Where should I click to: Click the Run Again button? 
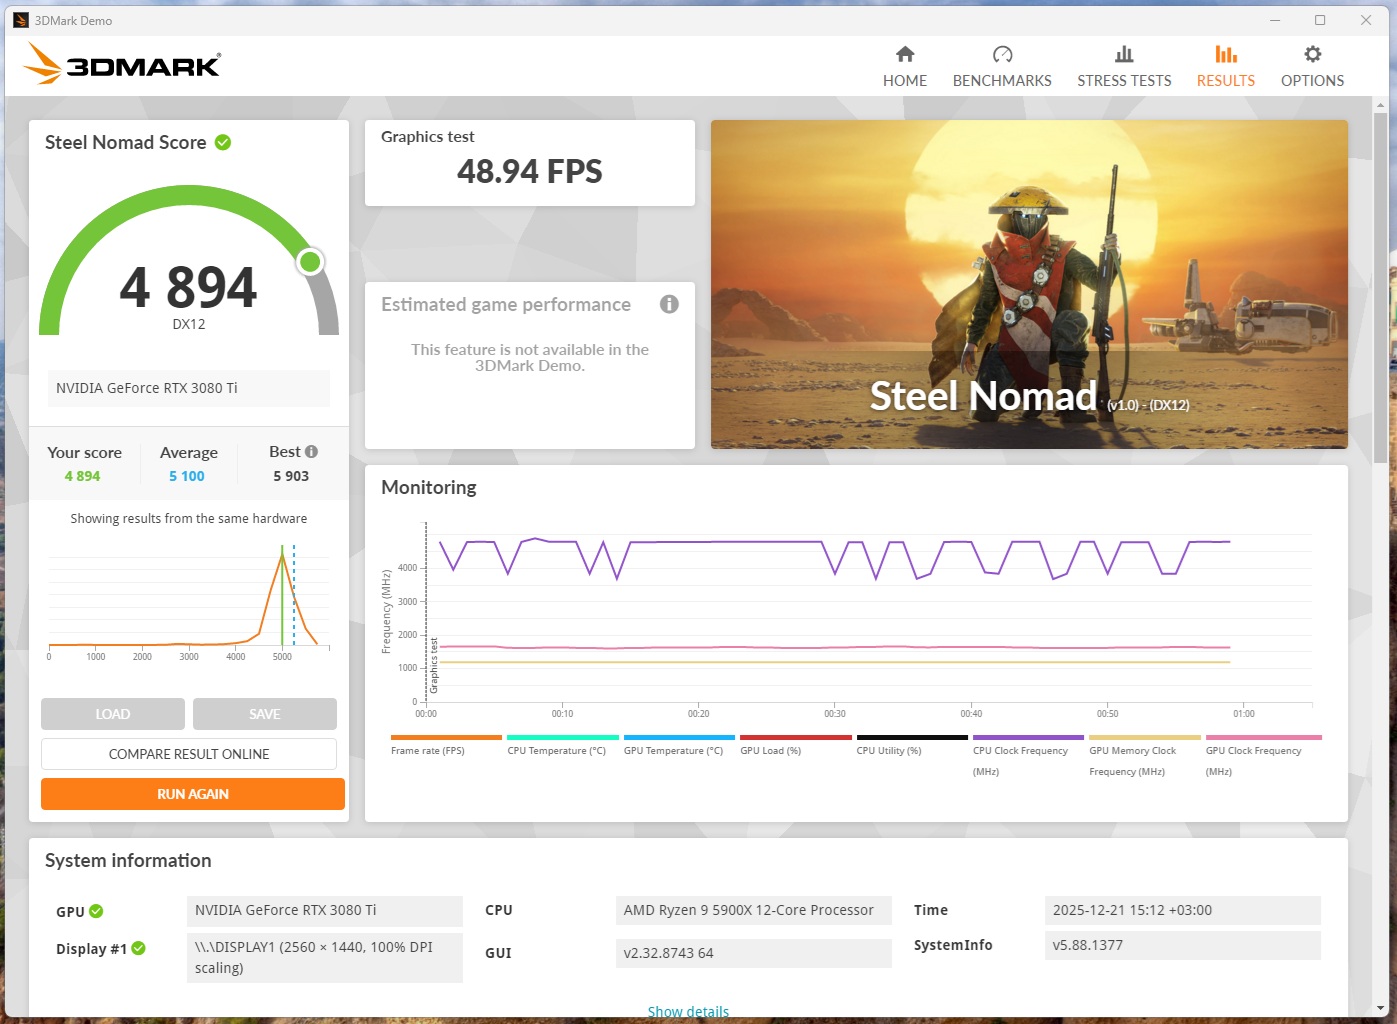coord(193,794)
